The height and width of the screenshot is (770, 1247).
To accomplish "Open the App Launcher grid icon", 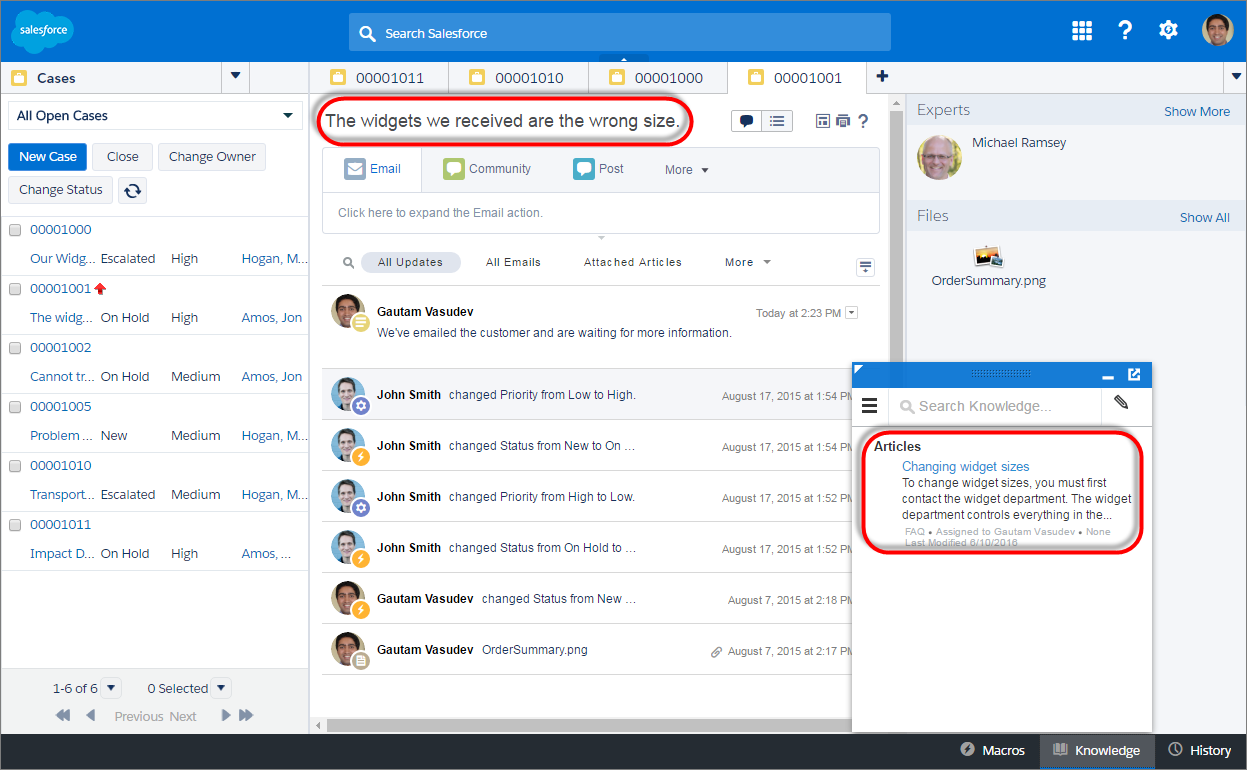I will (1081, 31).
